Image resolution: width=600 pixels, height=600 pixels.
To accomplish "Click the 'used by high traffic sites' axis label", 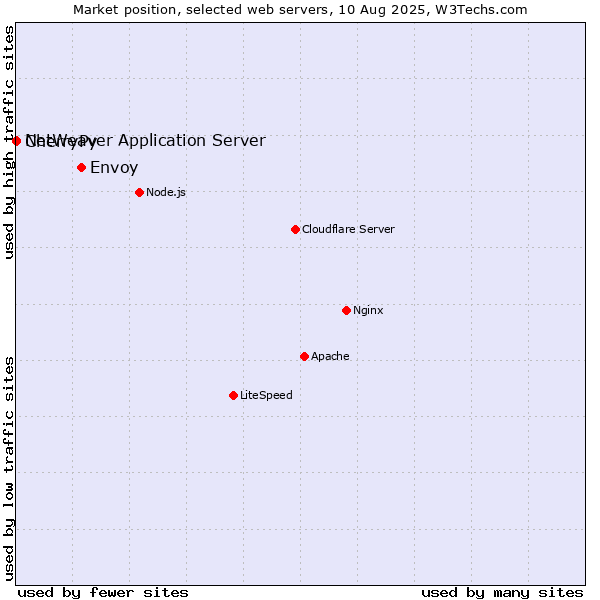I will (x=9, y=142).
